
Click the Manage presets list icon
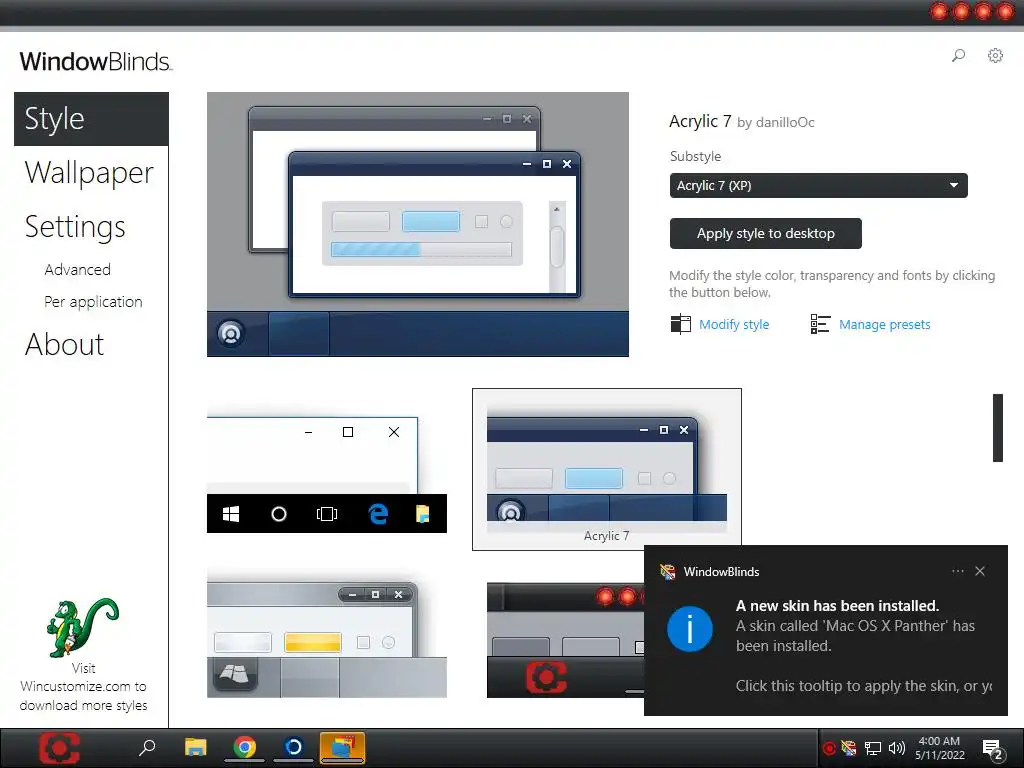[x=820, y=324]
